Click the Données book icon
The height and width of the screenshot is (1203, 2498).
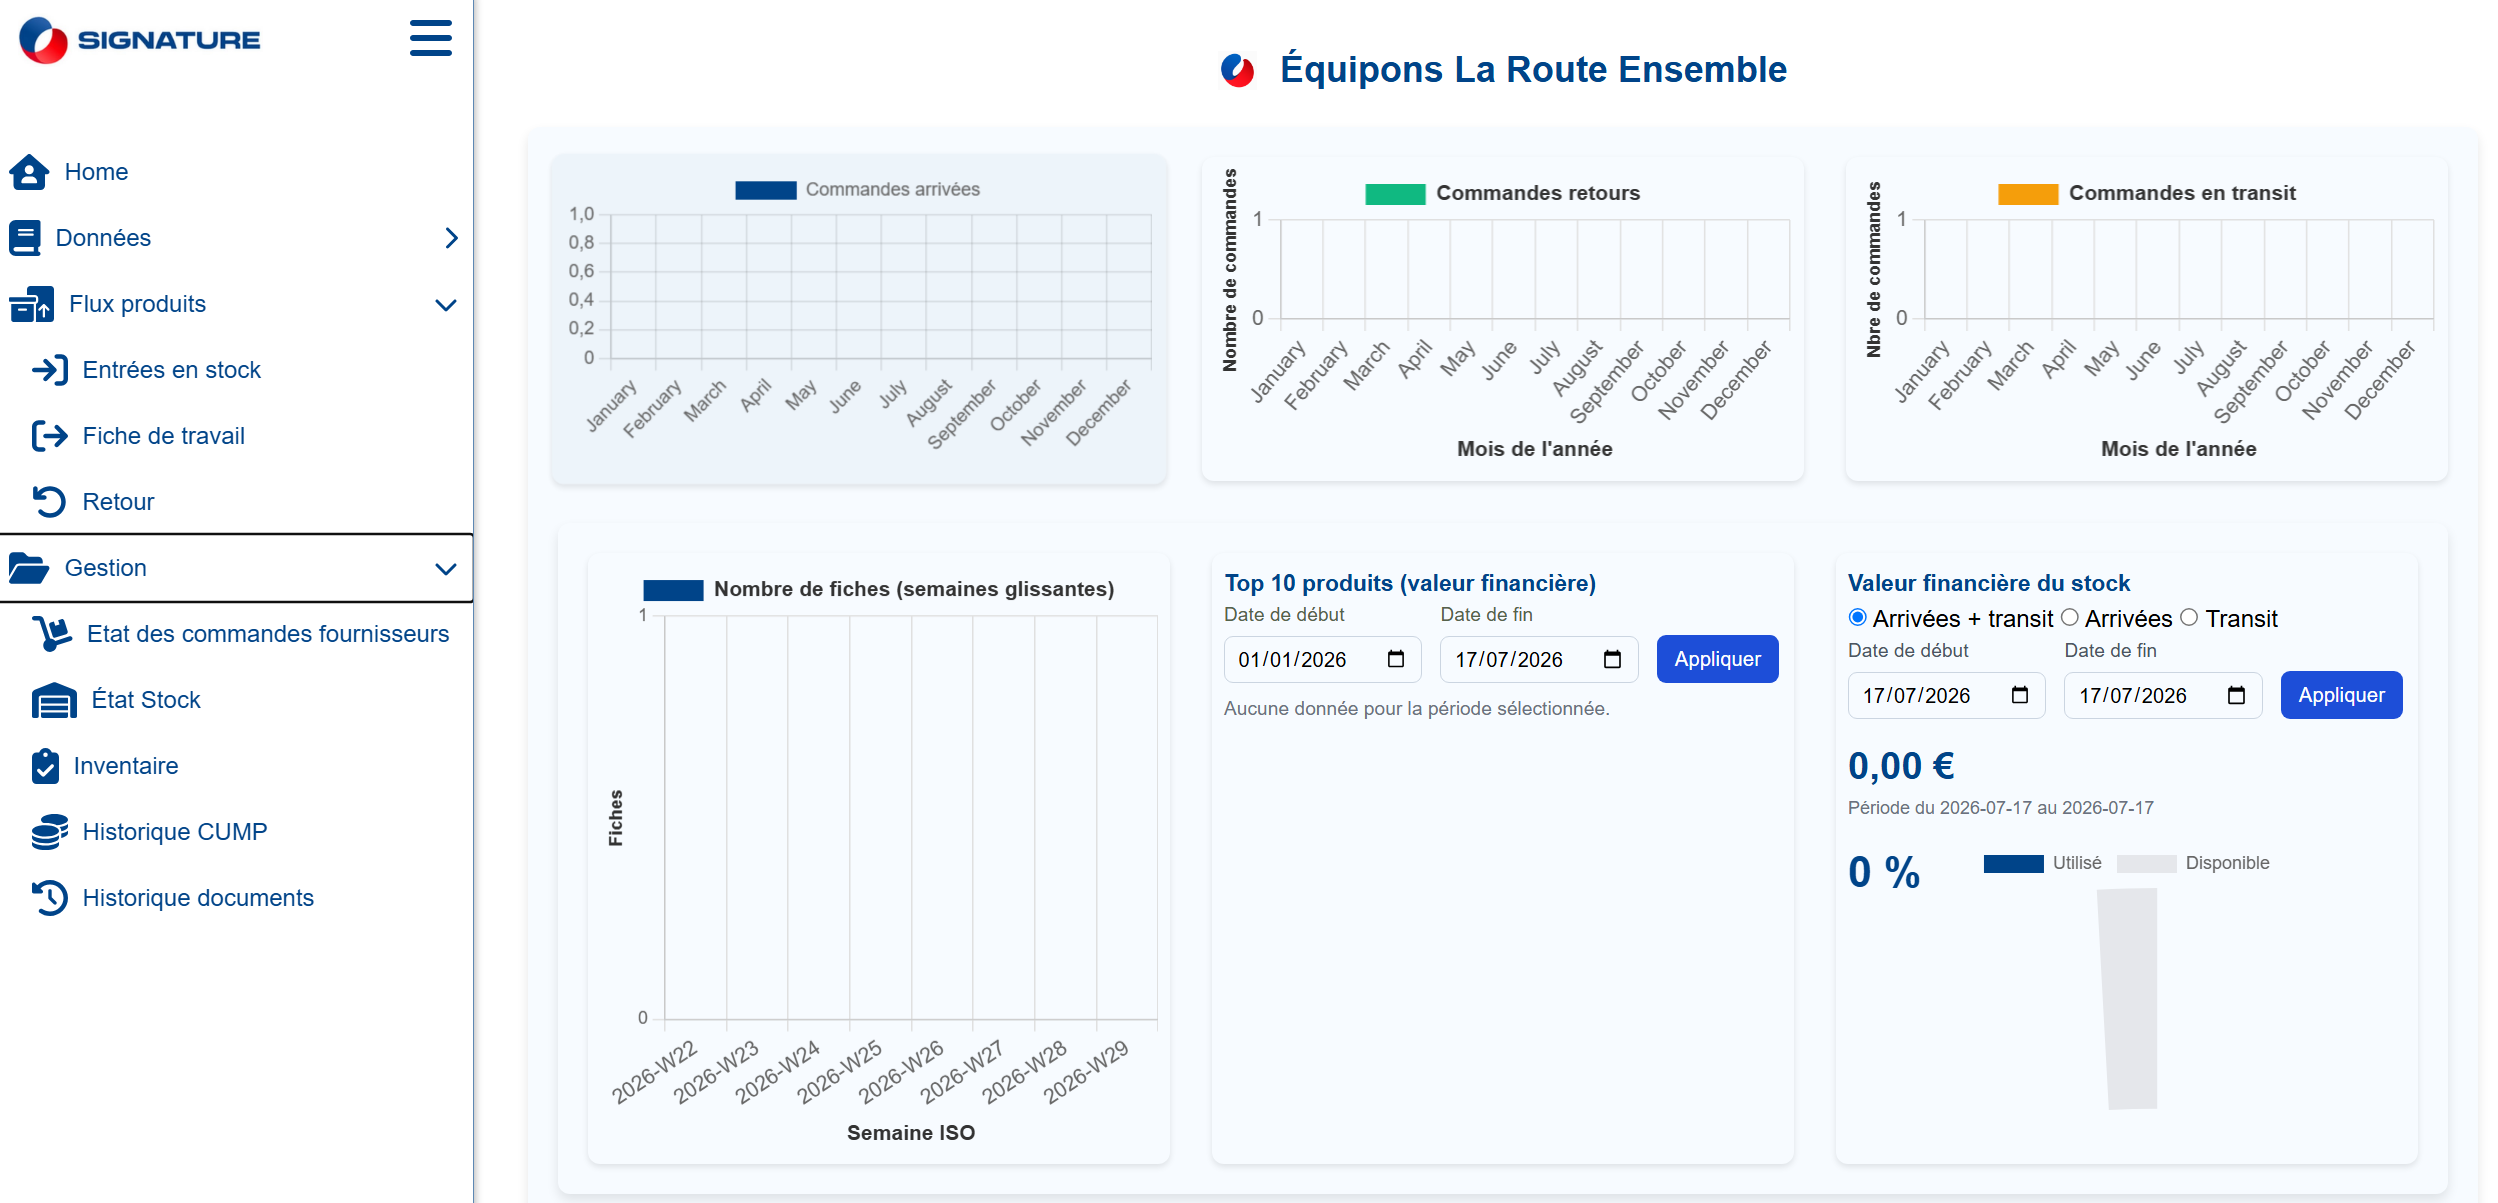click(x=25, y=238)
